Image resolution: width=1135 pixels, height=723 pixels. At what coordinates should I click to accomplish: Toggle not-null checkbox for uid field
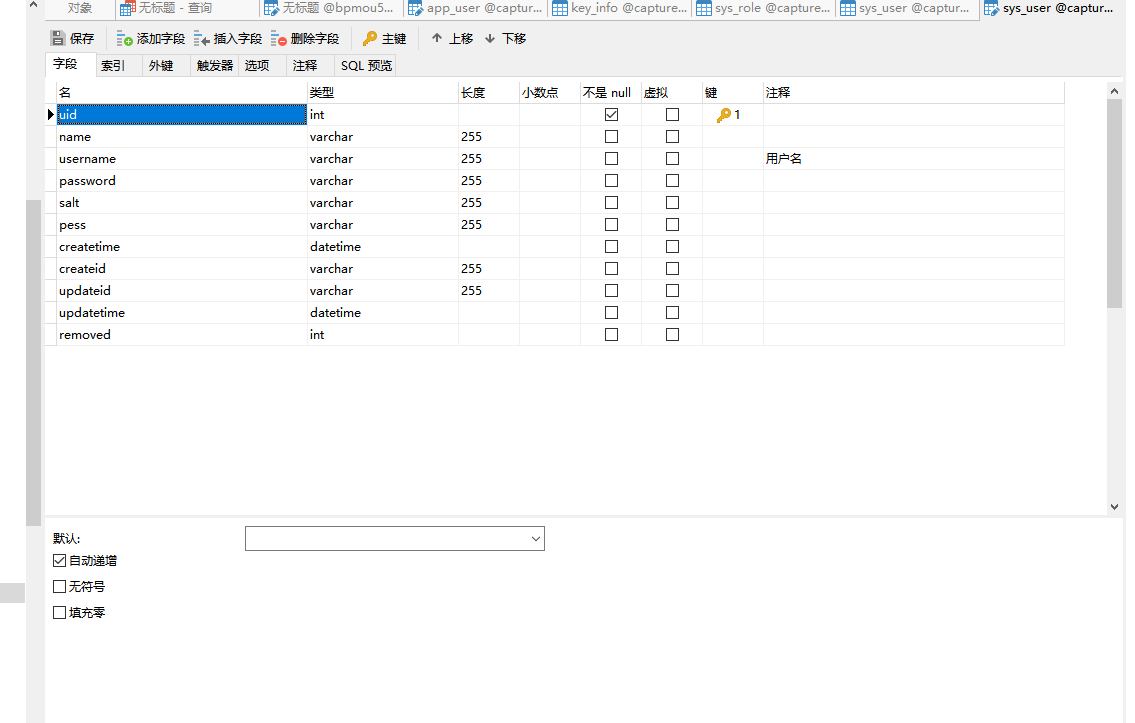coord(612,114)
